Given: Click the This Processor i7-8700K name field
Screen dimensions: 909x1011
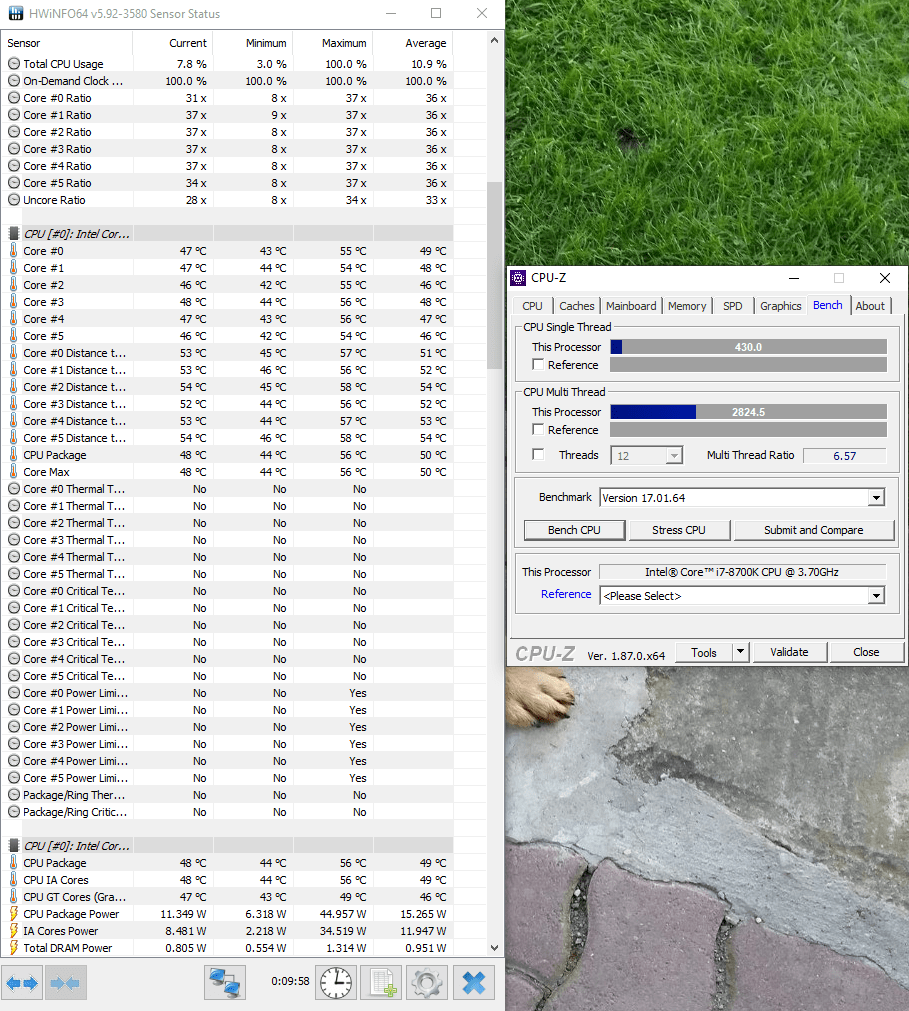Looking at the screenshot, I should [742, 572].
